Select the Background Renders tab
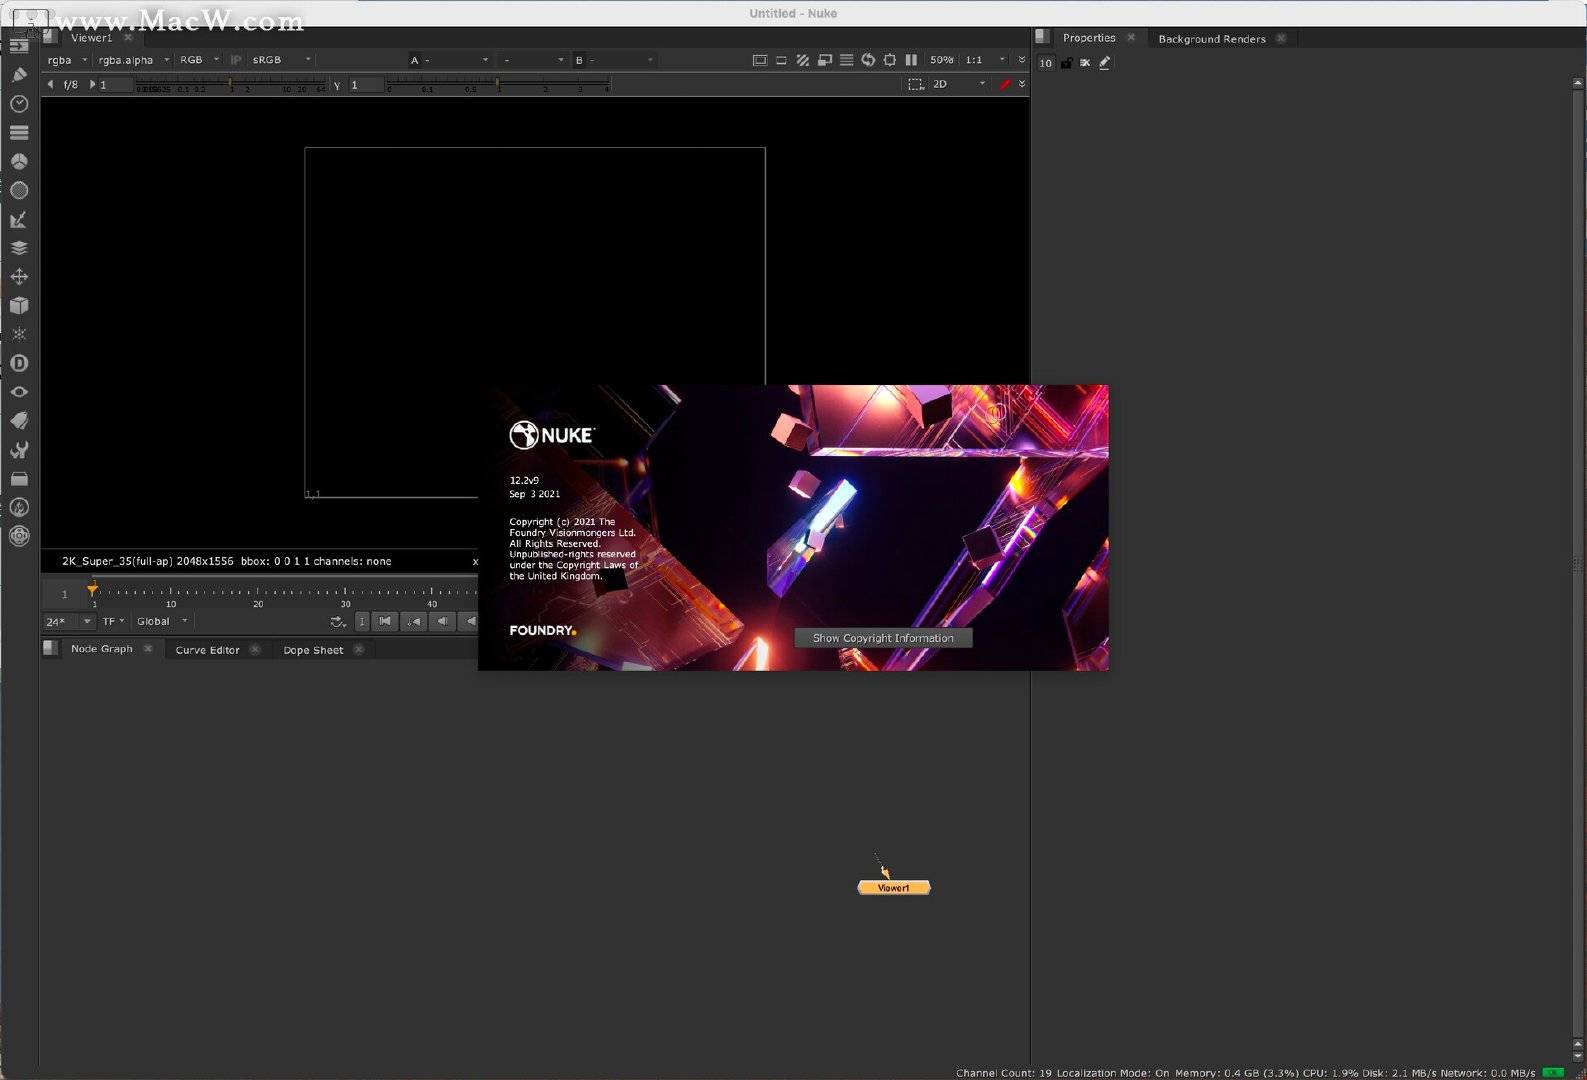1587x1080 pixels. click(1211, 39)
